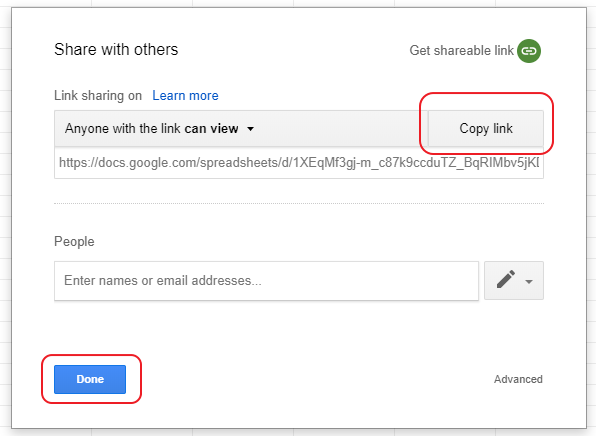Select the docs.google.com spreadsheet URL field
Viewport: 596px width, 436px height.
pos(299,163)
